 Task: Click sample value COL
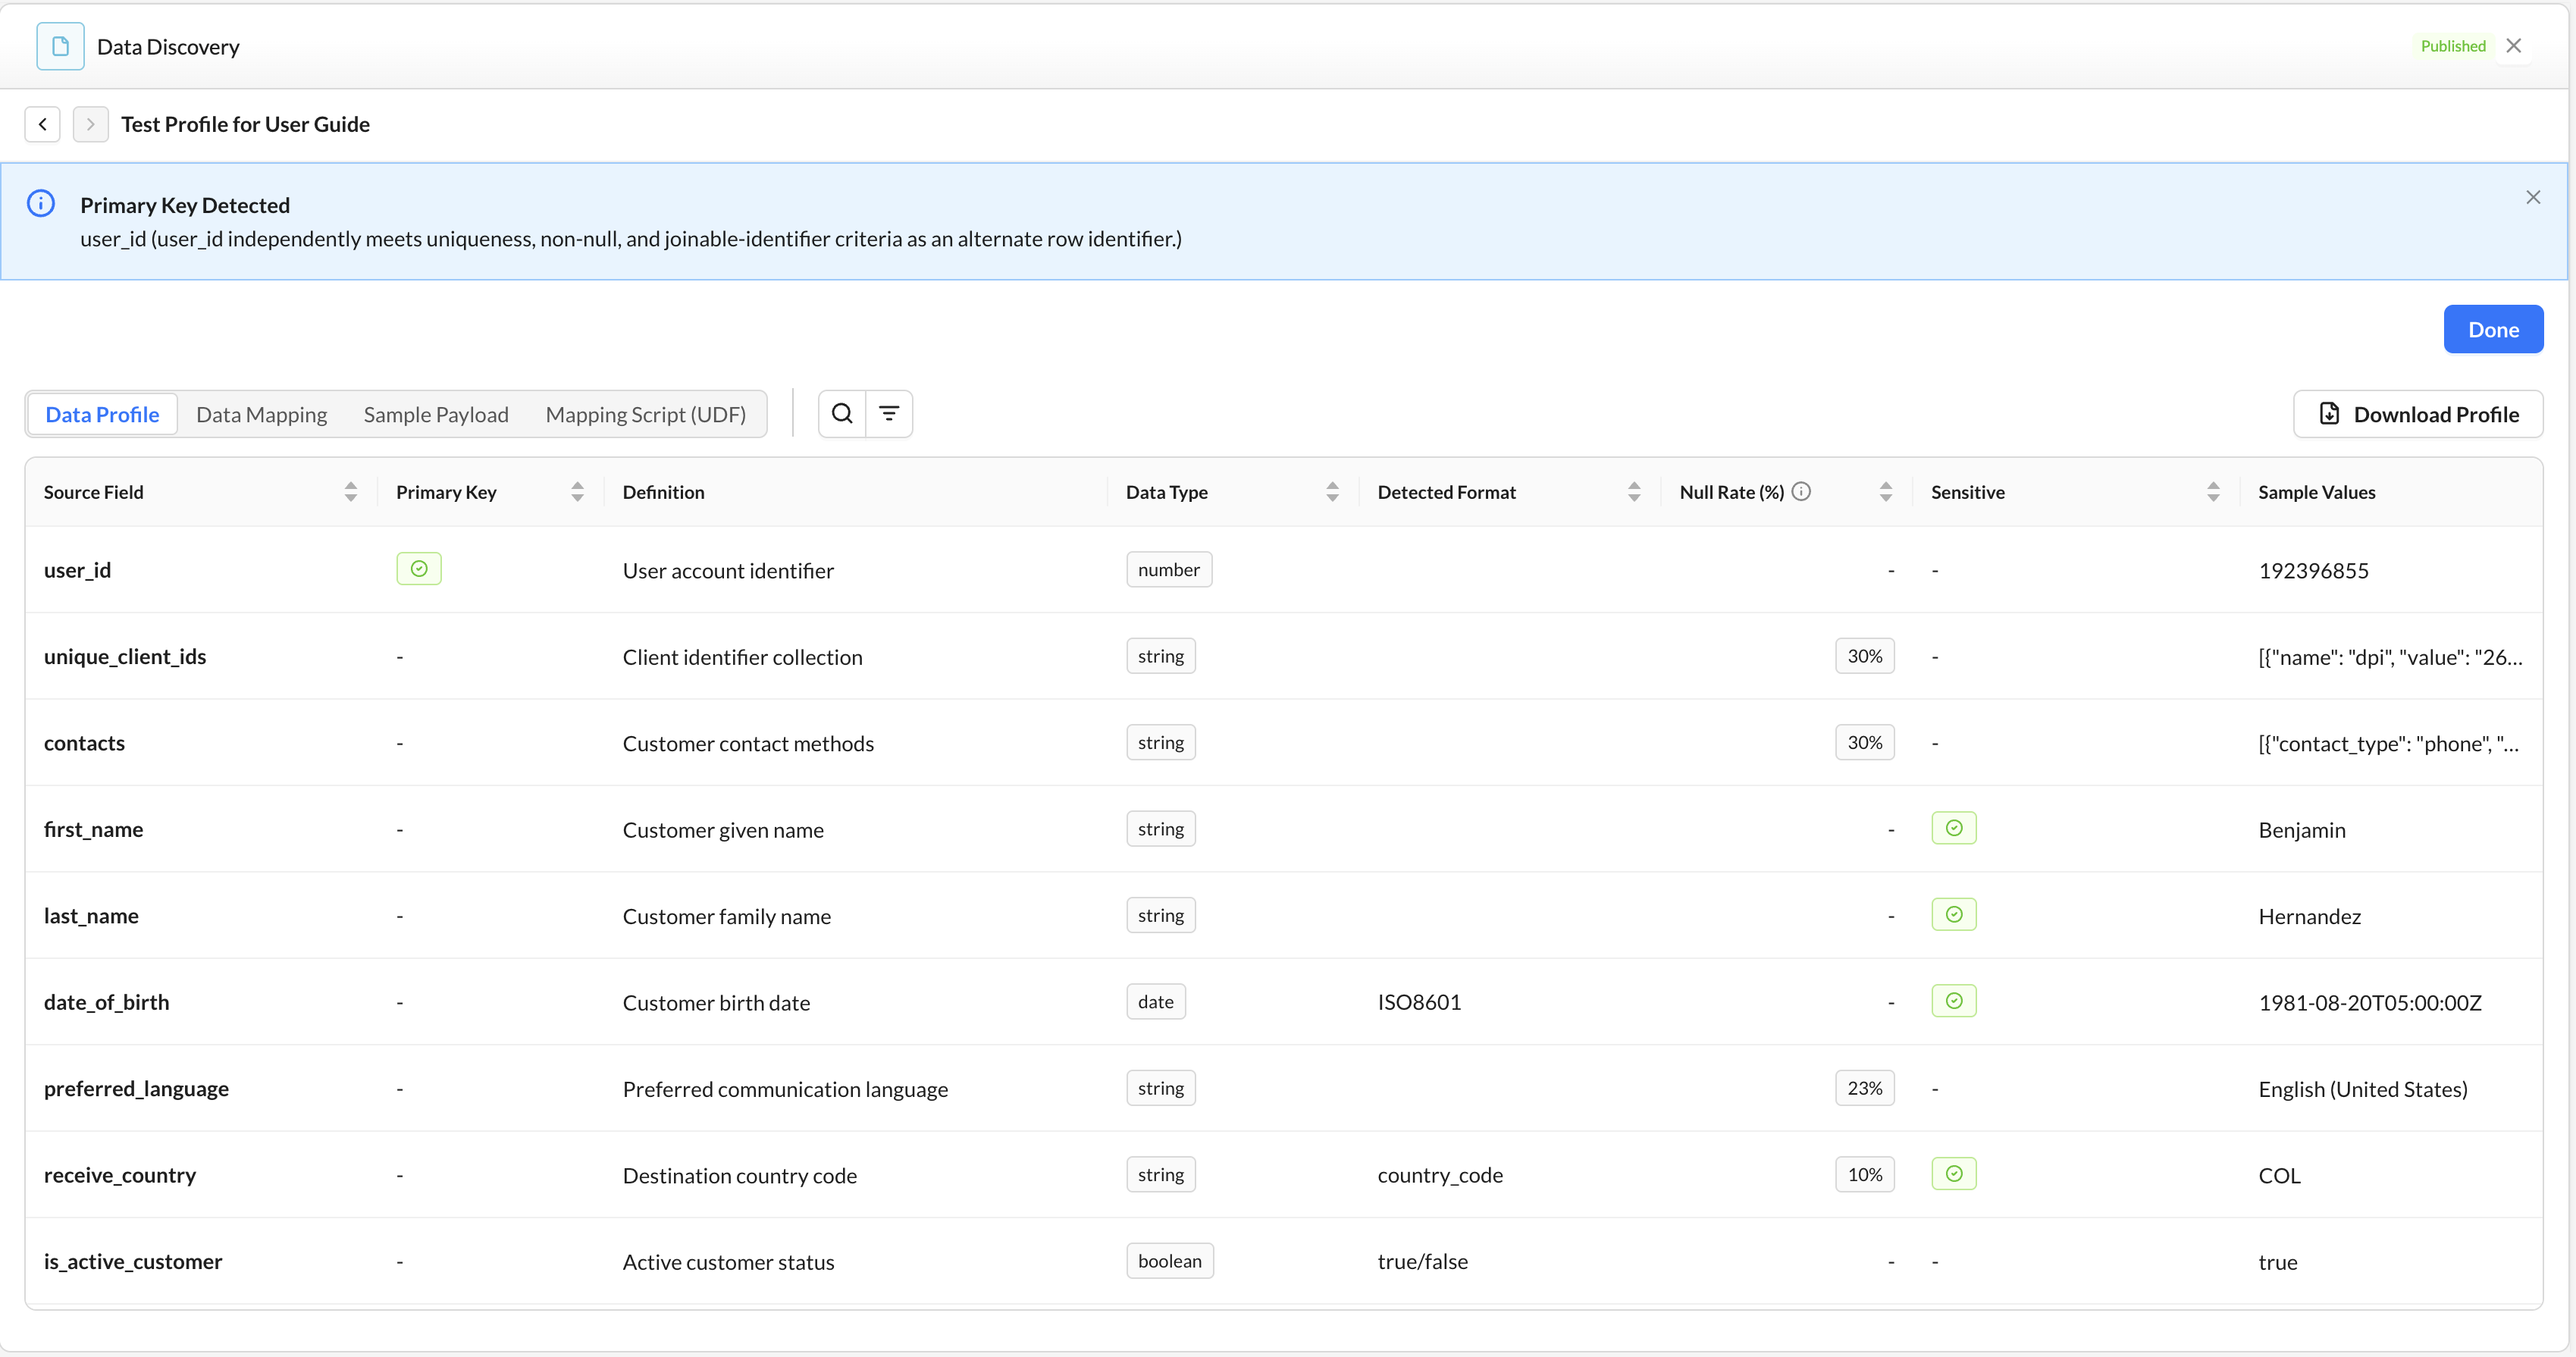[2279, 1175]
